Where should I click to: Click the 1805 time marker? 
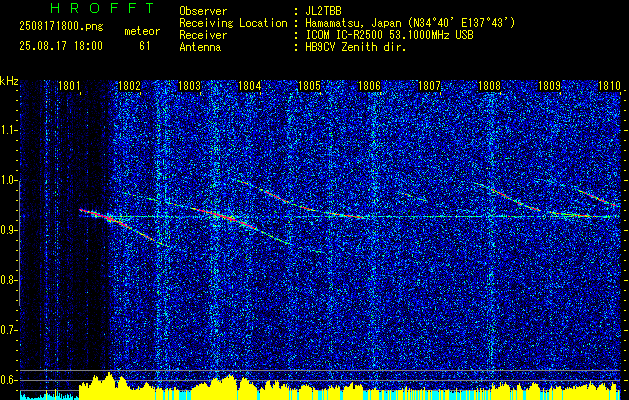pos(310,85)
